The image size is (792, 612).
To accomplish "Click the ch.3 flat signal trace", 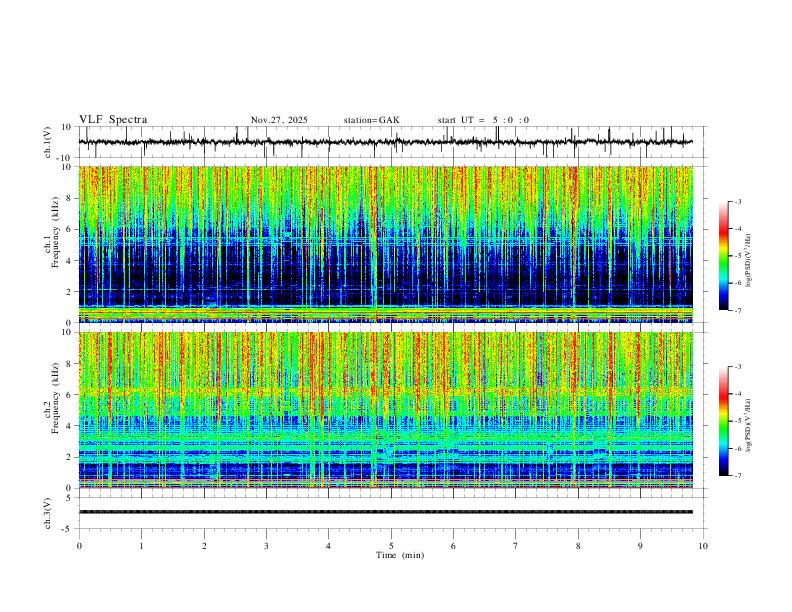I will point(386,512).
